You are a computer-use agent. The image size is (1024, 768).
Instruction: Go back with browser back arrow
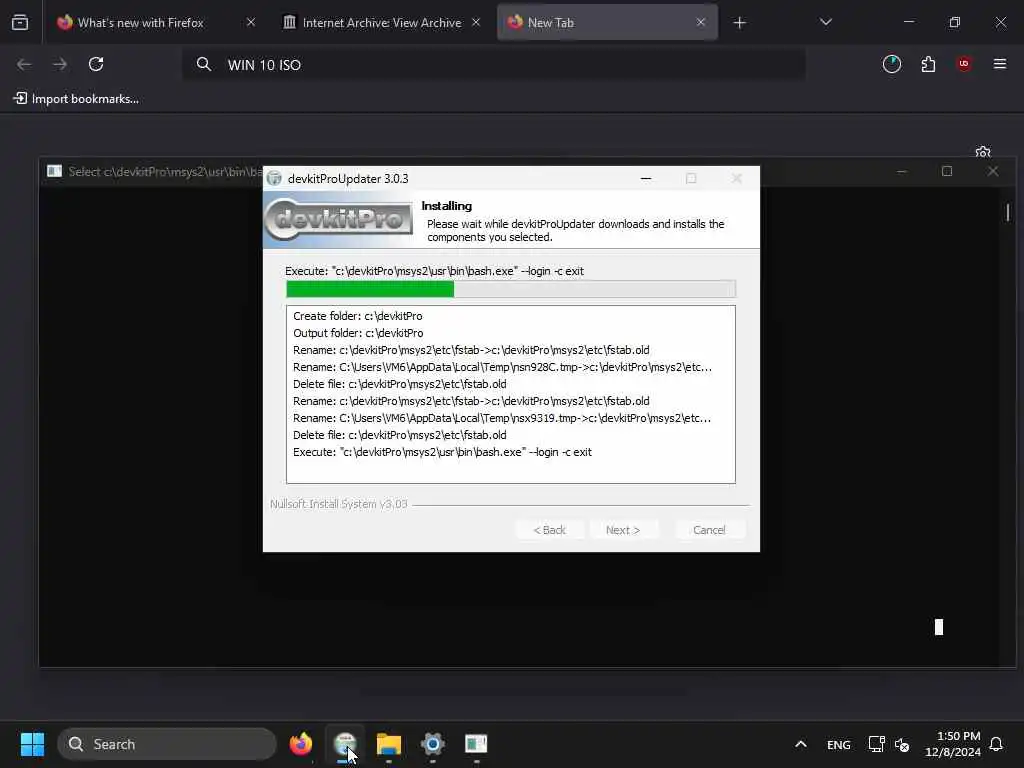click(24, 64)
